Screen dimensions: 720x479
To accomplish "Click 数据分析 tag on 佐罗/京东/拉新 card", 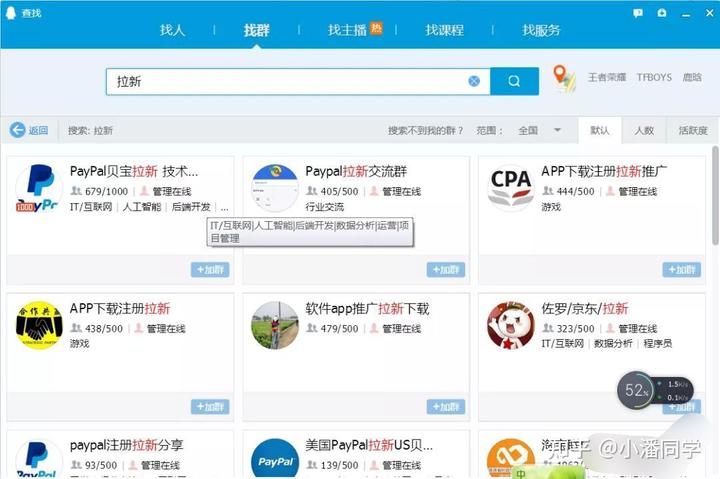I will [x=613, y=344].
